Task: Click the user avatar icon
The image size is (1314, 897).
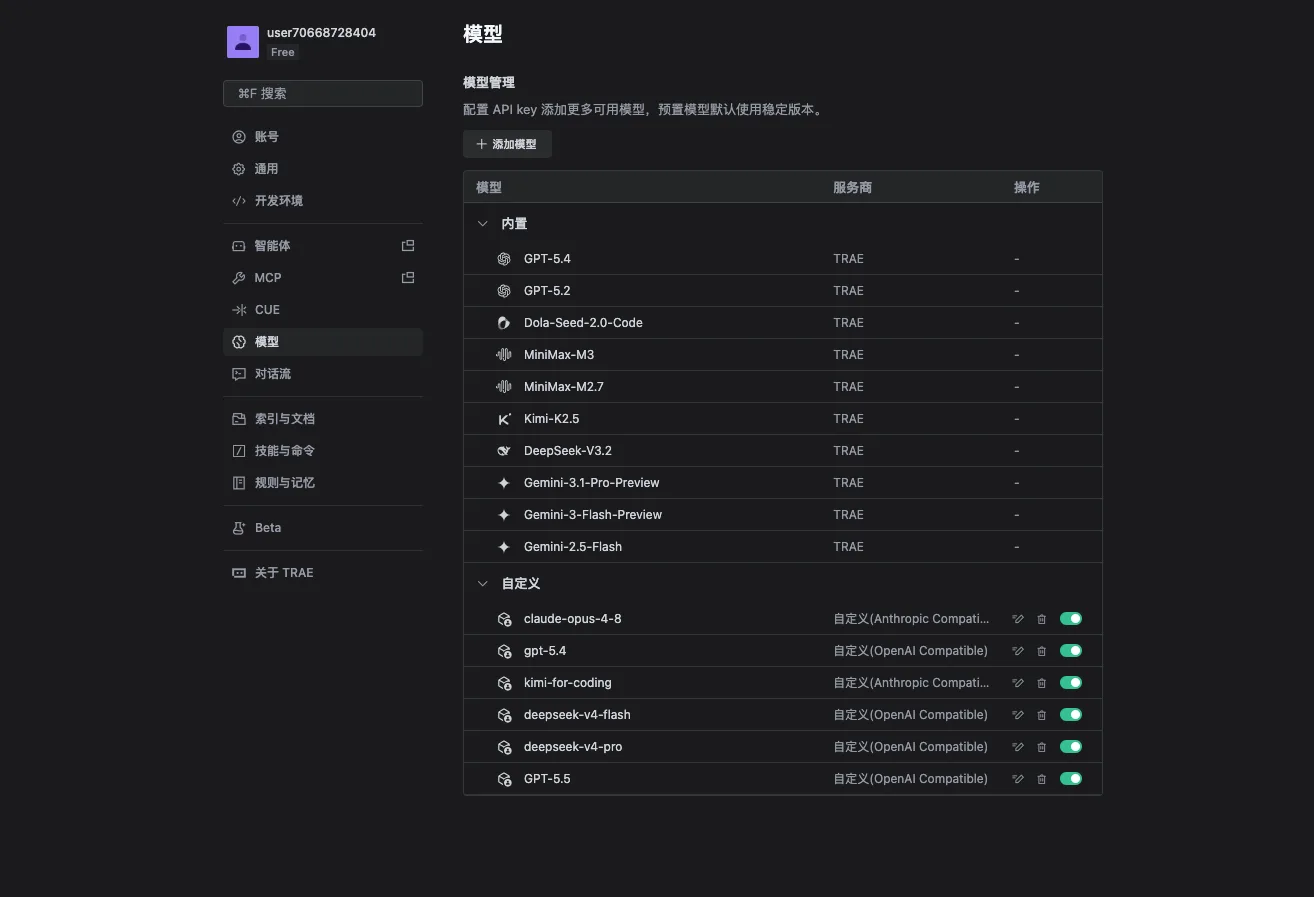Action: 243,42
